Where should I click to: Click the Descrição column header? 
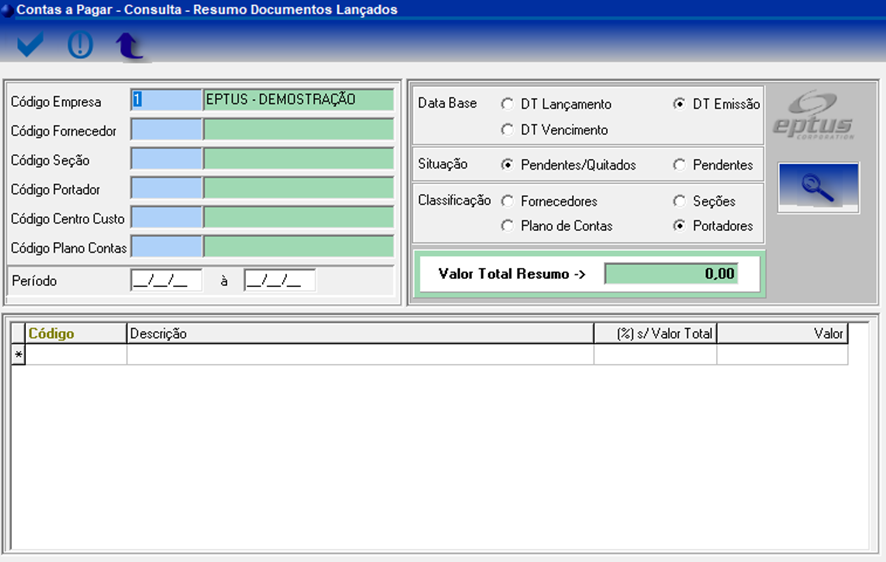359,334
